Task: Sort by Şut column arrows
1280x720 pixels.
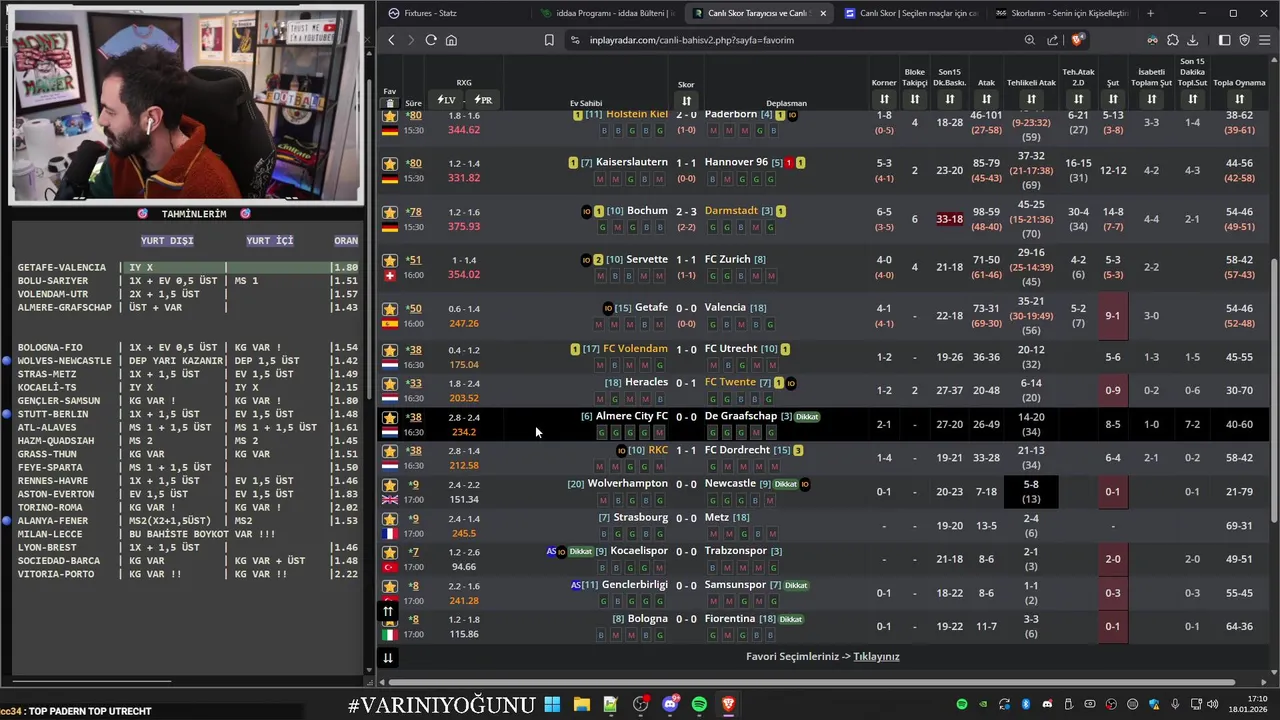Action: pos(1112,99)
